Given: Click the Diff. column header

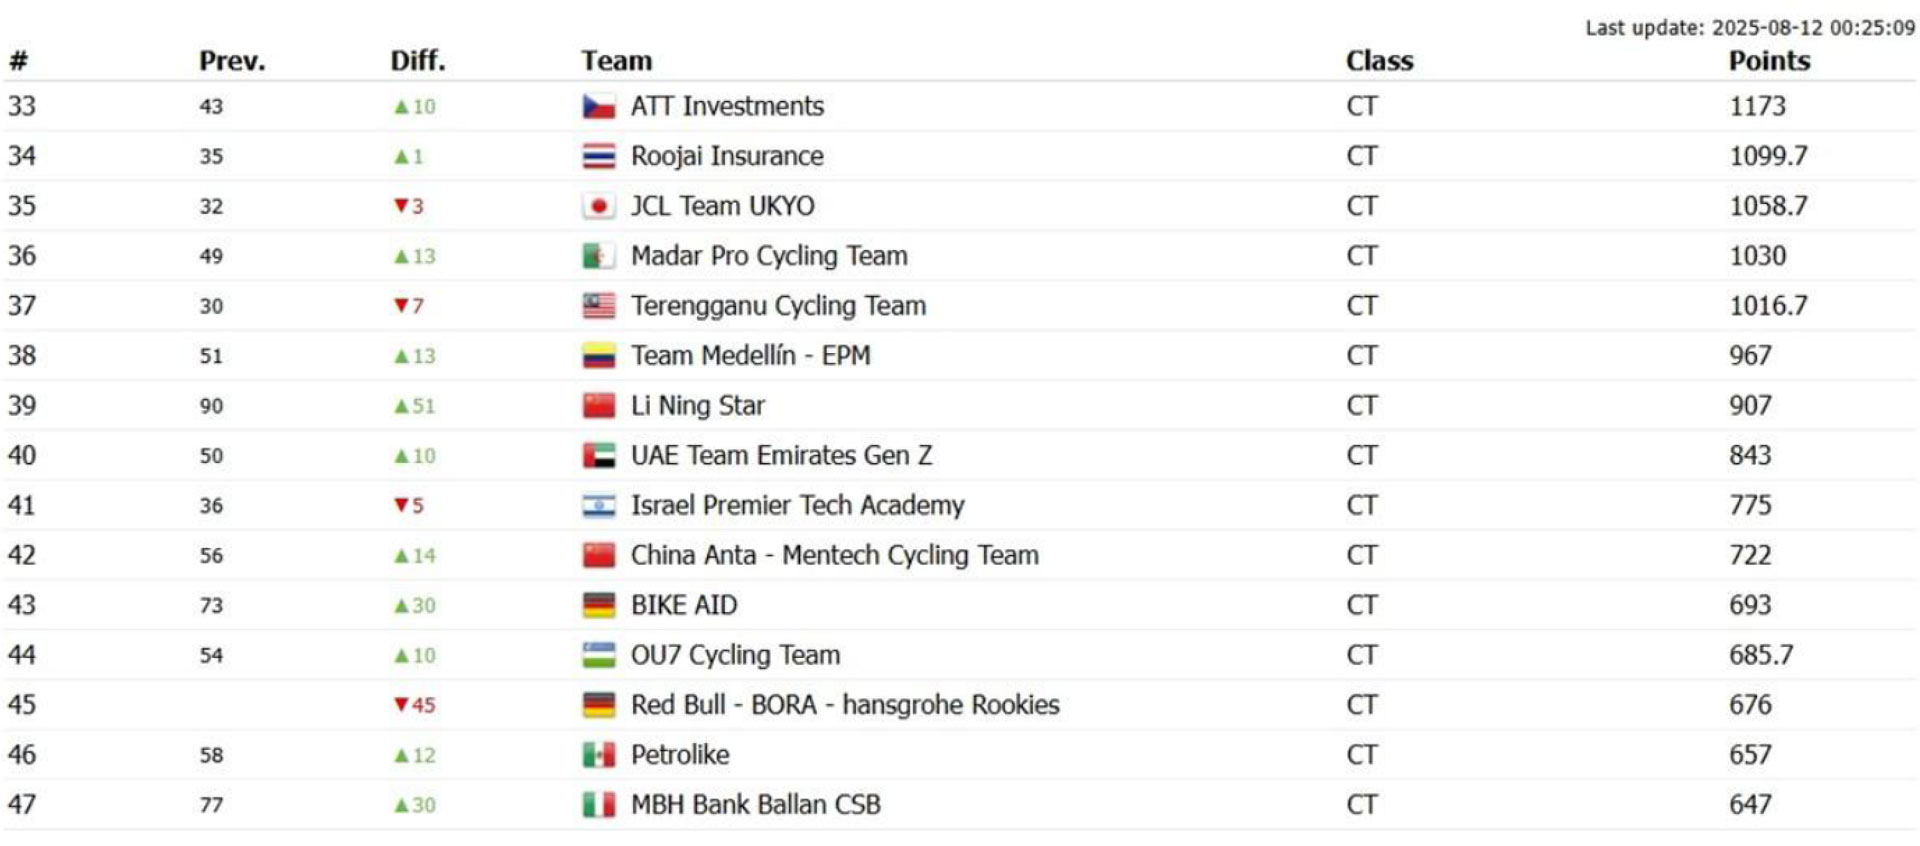Looking at the screenshot, I should 418,61.
